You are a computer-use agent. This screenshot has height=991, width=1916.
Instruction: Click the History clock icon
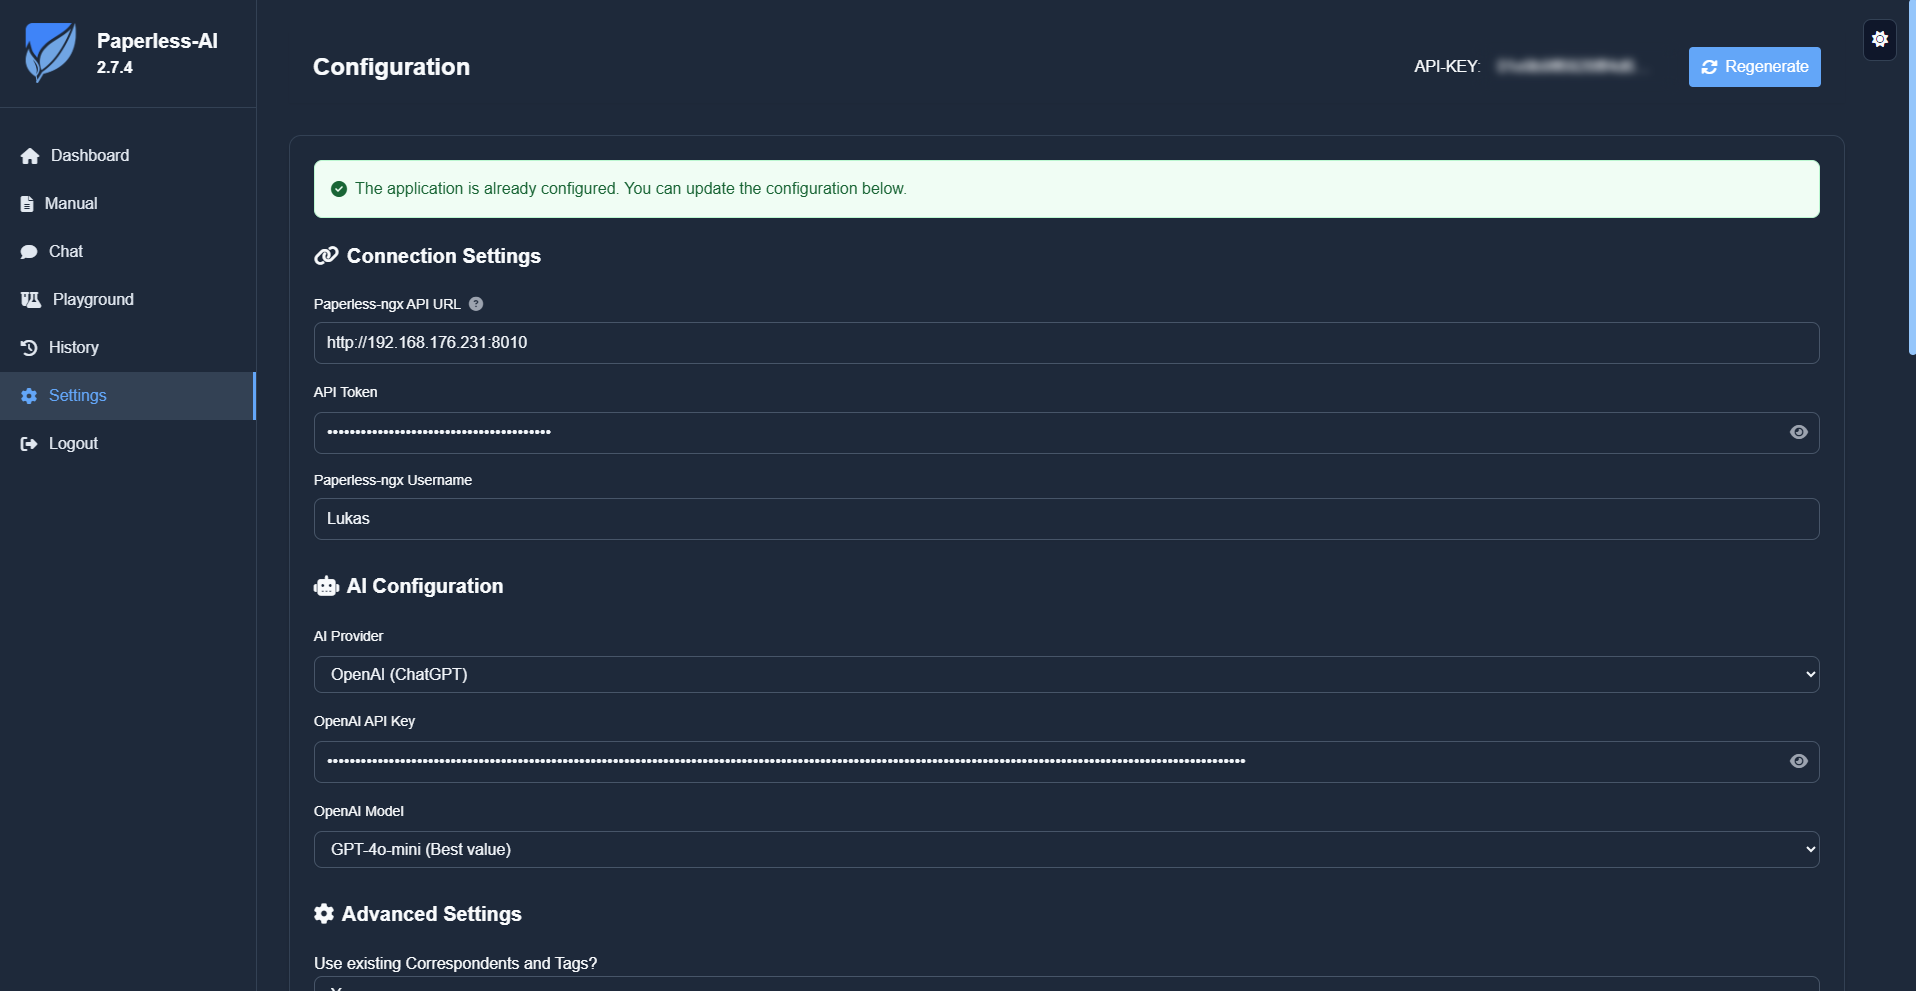pyautogui.click(x=29, y=348)
